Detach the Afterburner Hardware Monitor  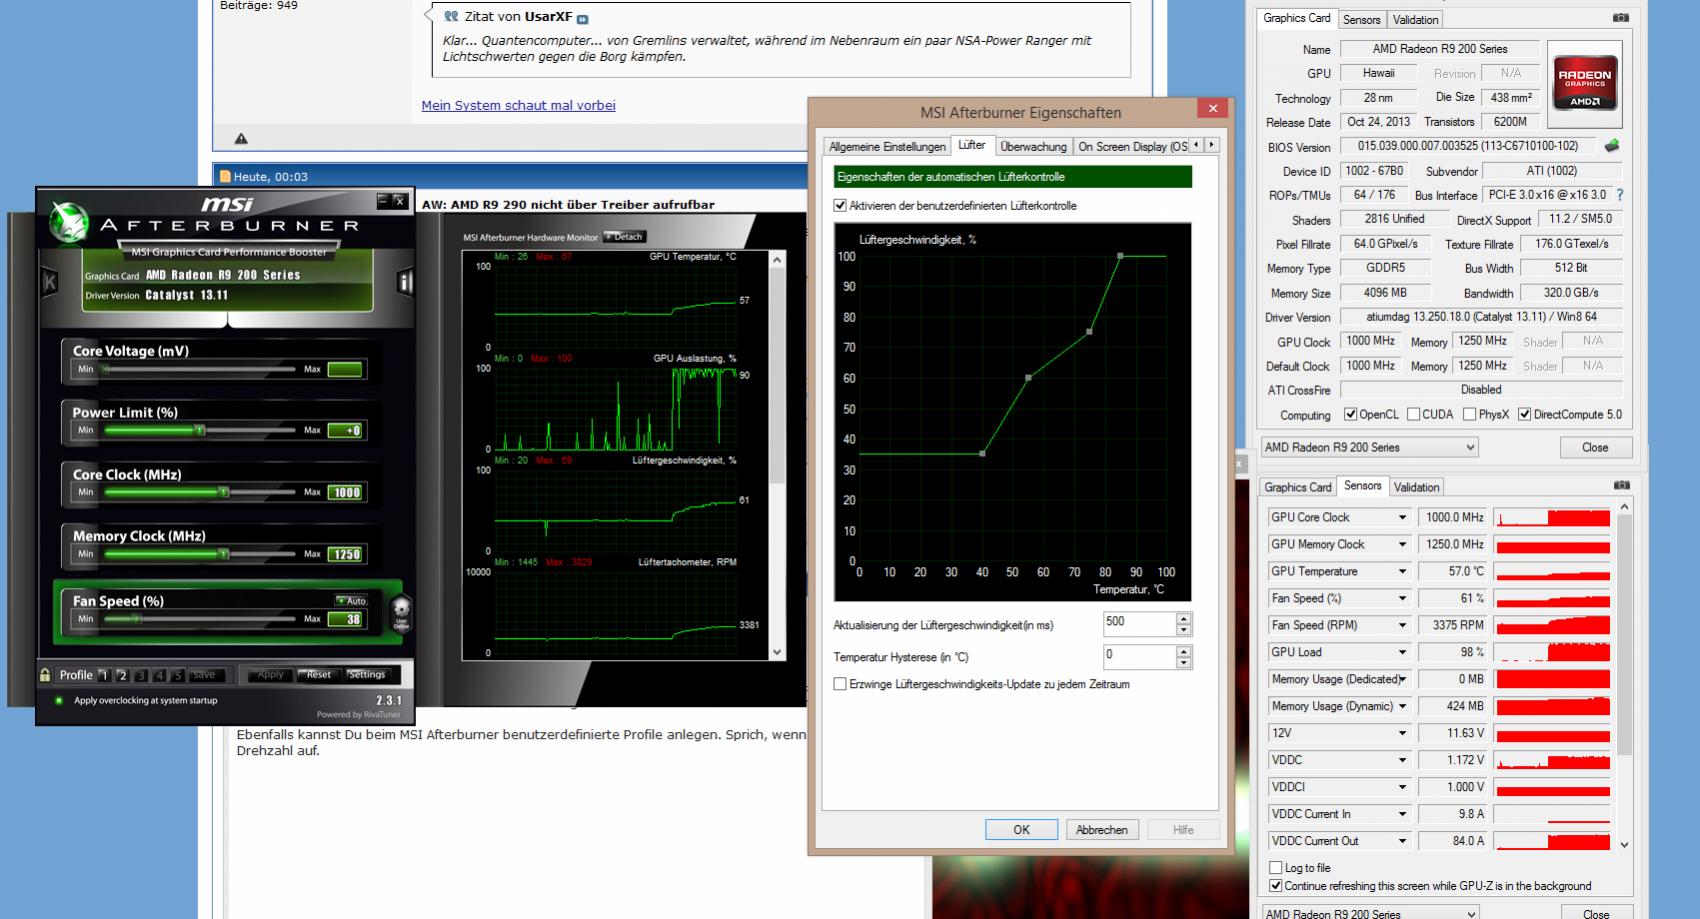[x=625, y=237]
